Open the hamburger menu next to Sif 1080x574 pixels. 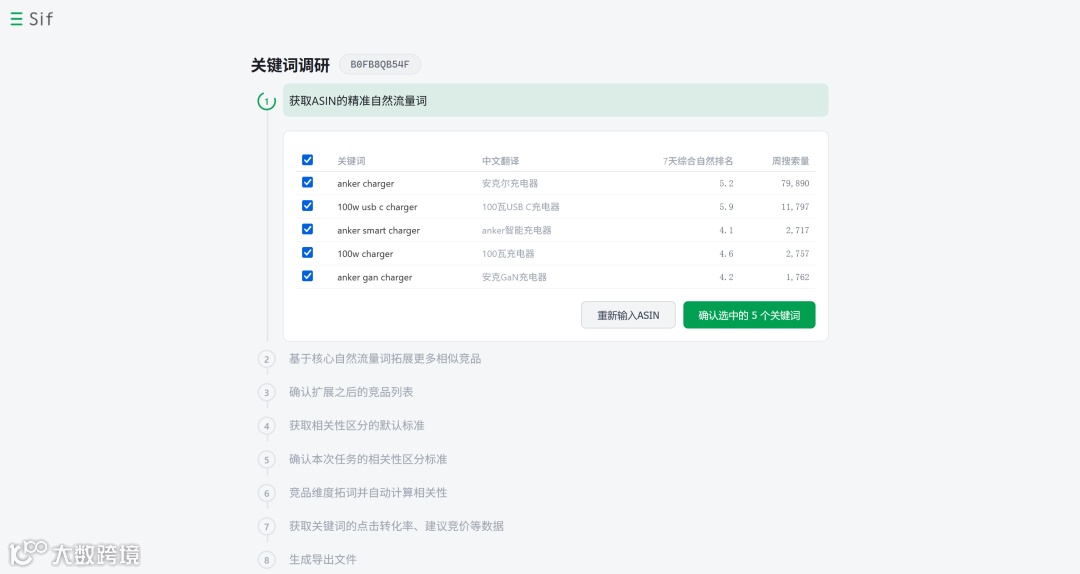(x=16, y=19)
